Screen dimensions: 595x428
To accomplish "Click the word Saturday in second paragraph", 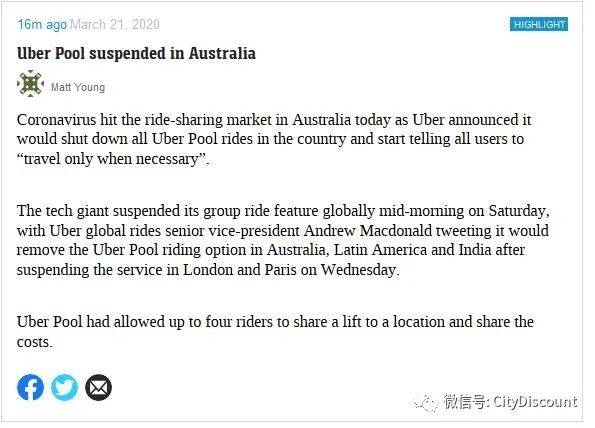I will 519,211.
